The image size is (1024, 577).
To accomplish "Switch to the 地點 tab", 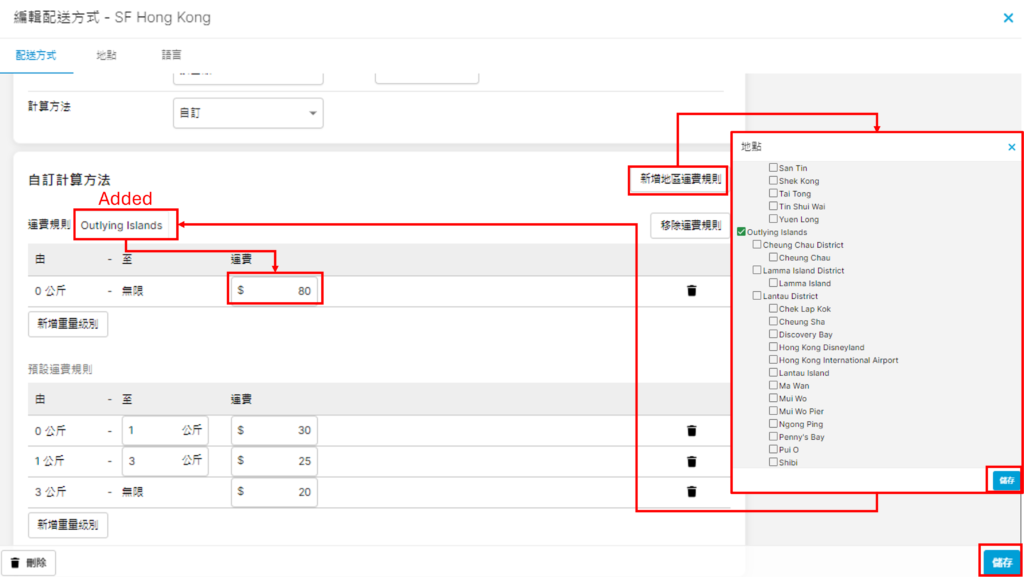I will pyautogui.click(x=106, y=55).
